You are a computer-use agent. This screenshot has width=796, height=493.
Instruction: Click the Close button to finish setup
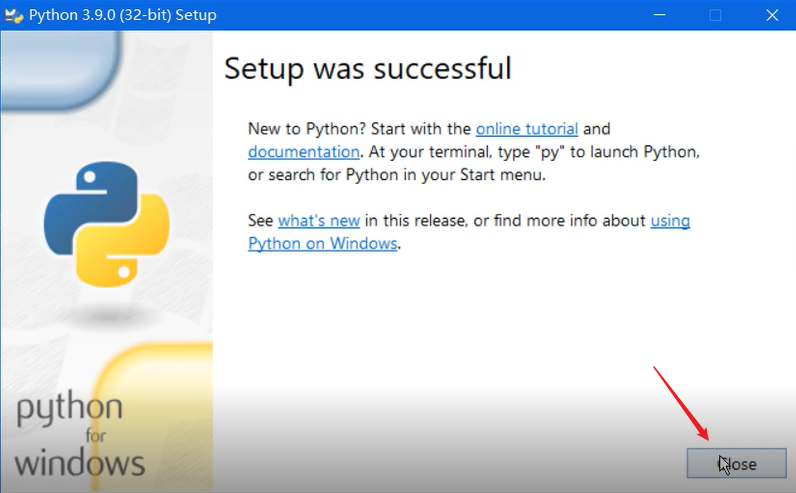[x=736, y=463]
